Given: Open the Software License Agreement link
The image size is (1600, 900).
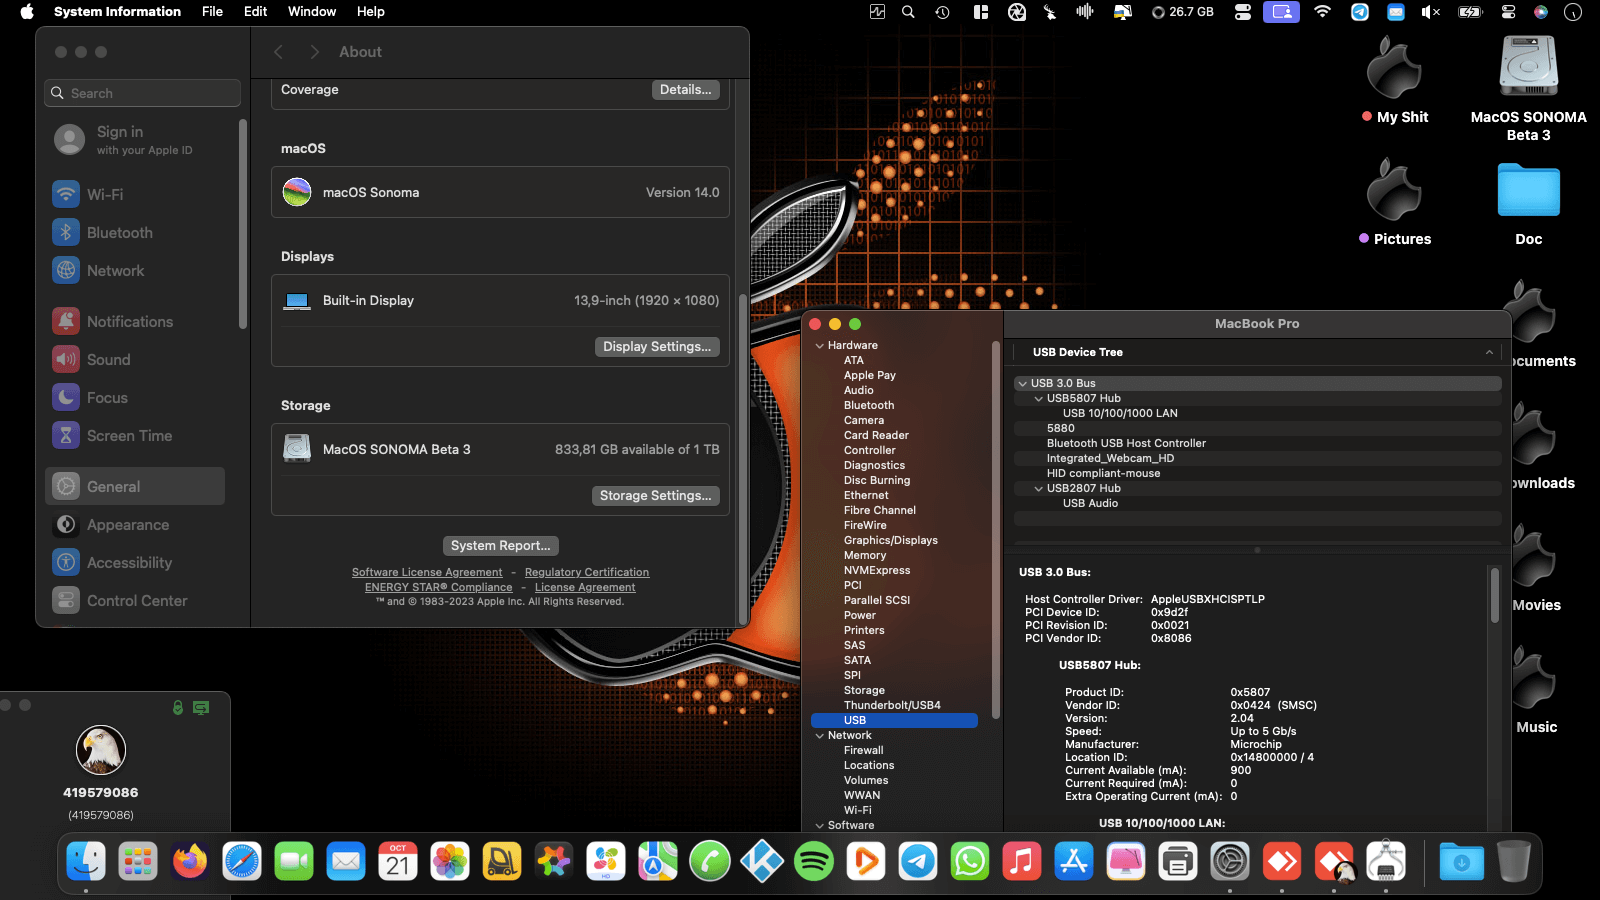Looking at the screenshot, I should pos(427,573).
